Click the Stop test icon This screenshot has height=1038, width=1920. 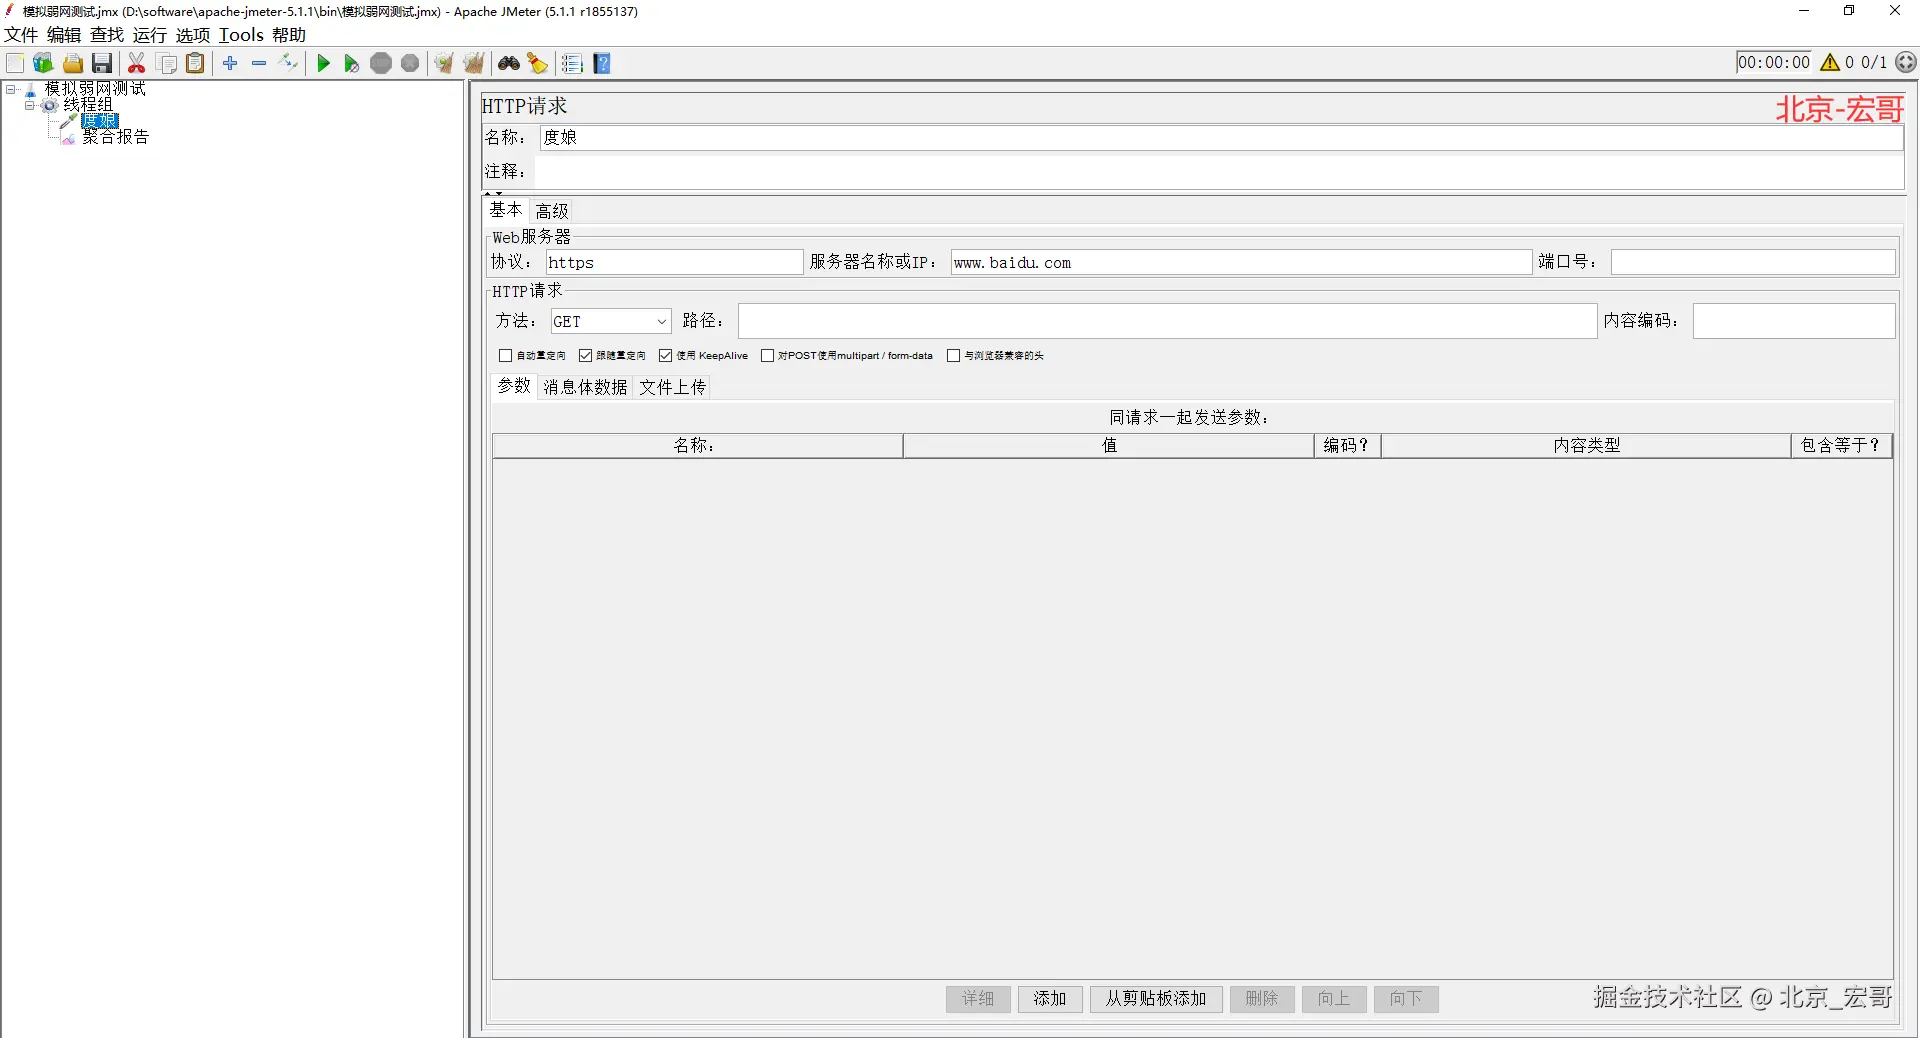pos(381,63)
